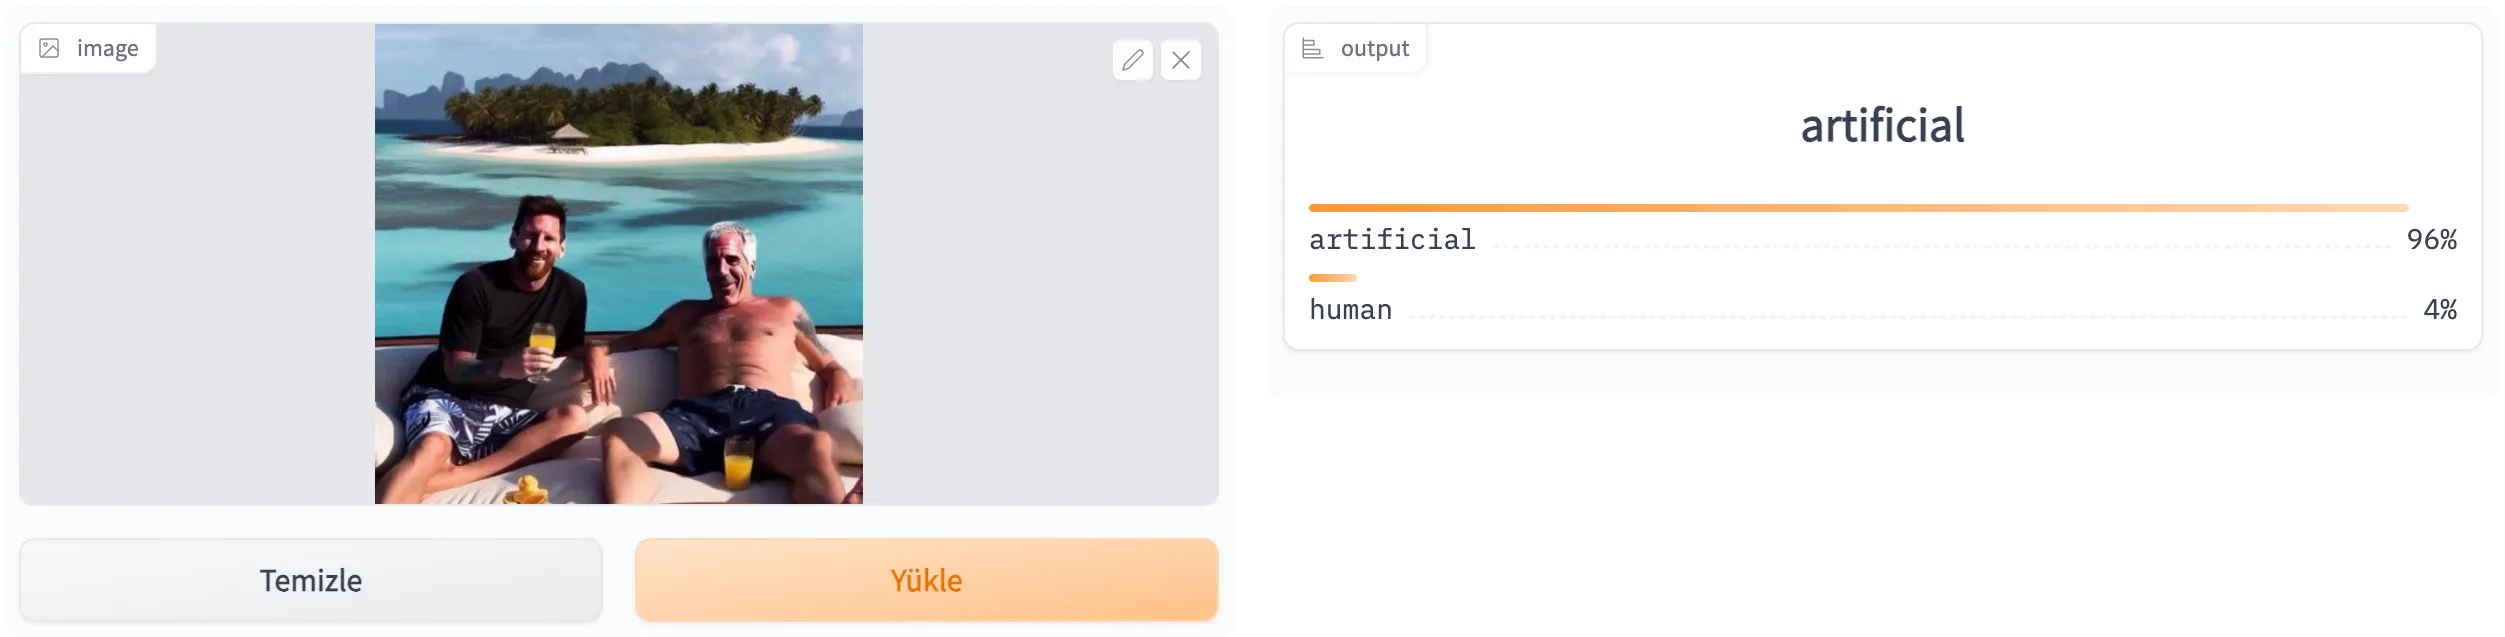The width and height of the screenshot is (2505, 637).
Task: Click the "image" panel label text
Action: pyautogui.click(x=107, y=48)
